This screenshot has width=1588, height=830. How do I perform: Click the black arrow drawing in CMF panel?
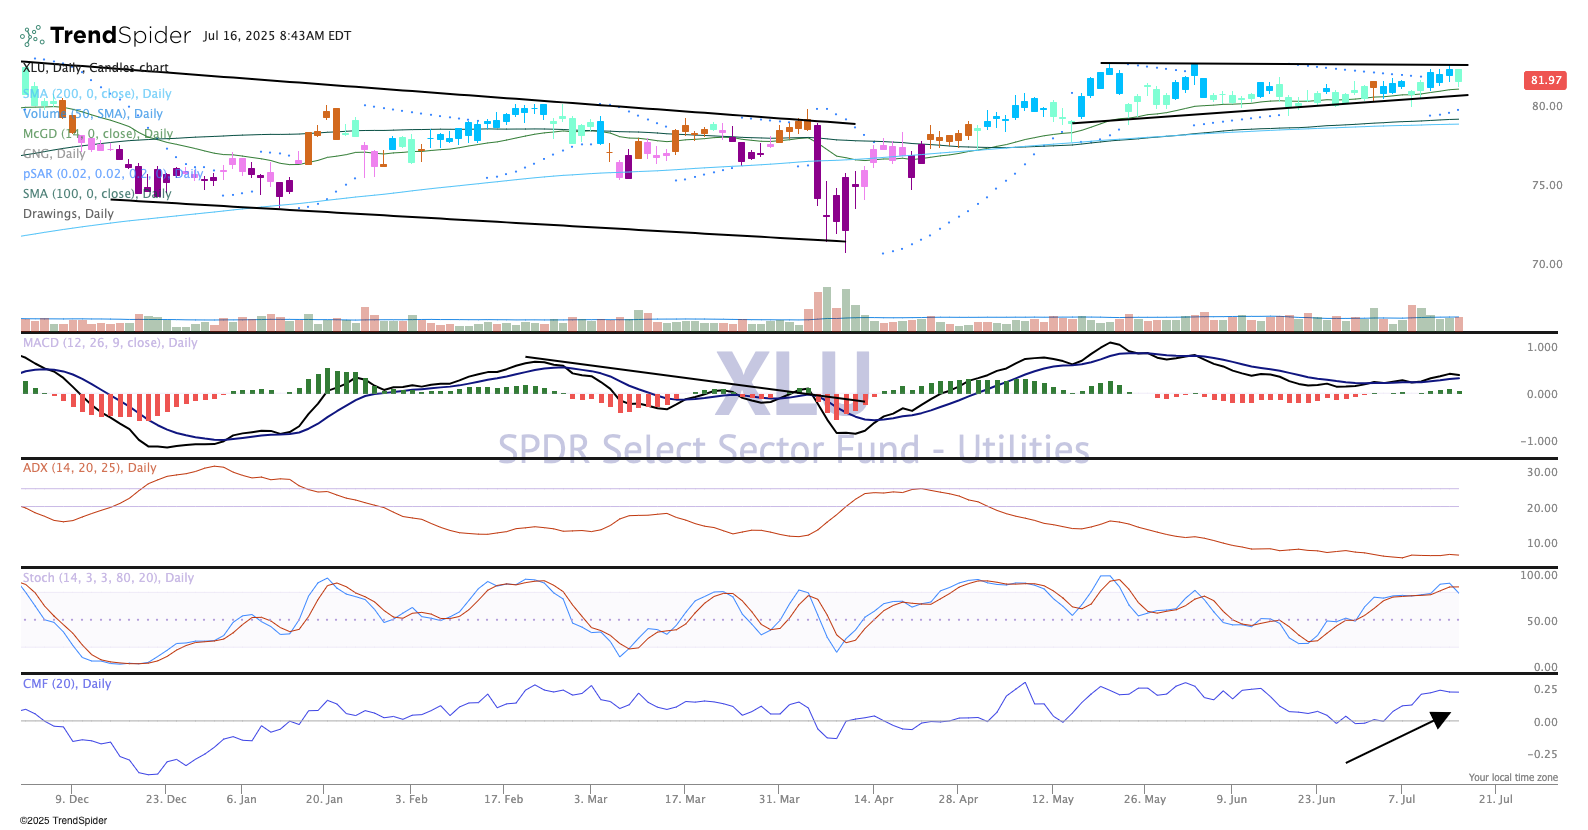click(1398, 738)
